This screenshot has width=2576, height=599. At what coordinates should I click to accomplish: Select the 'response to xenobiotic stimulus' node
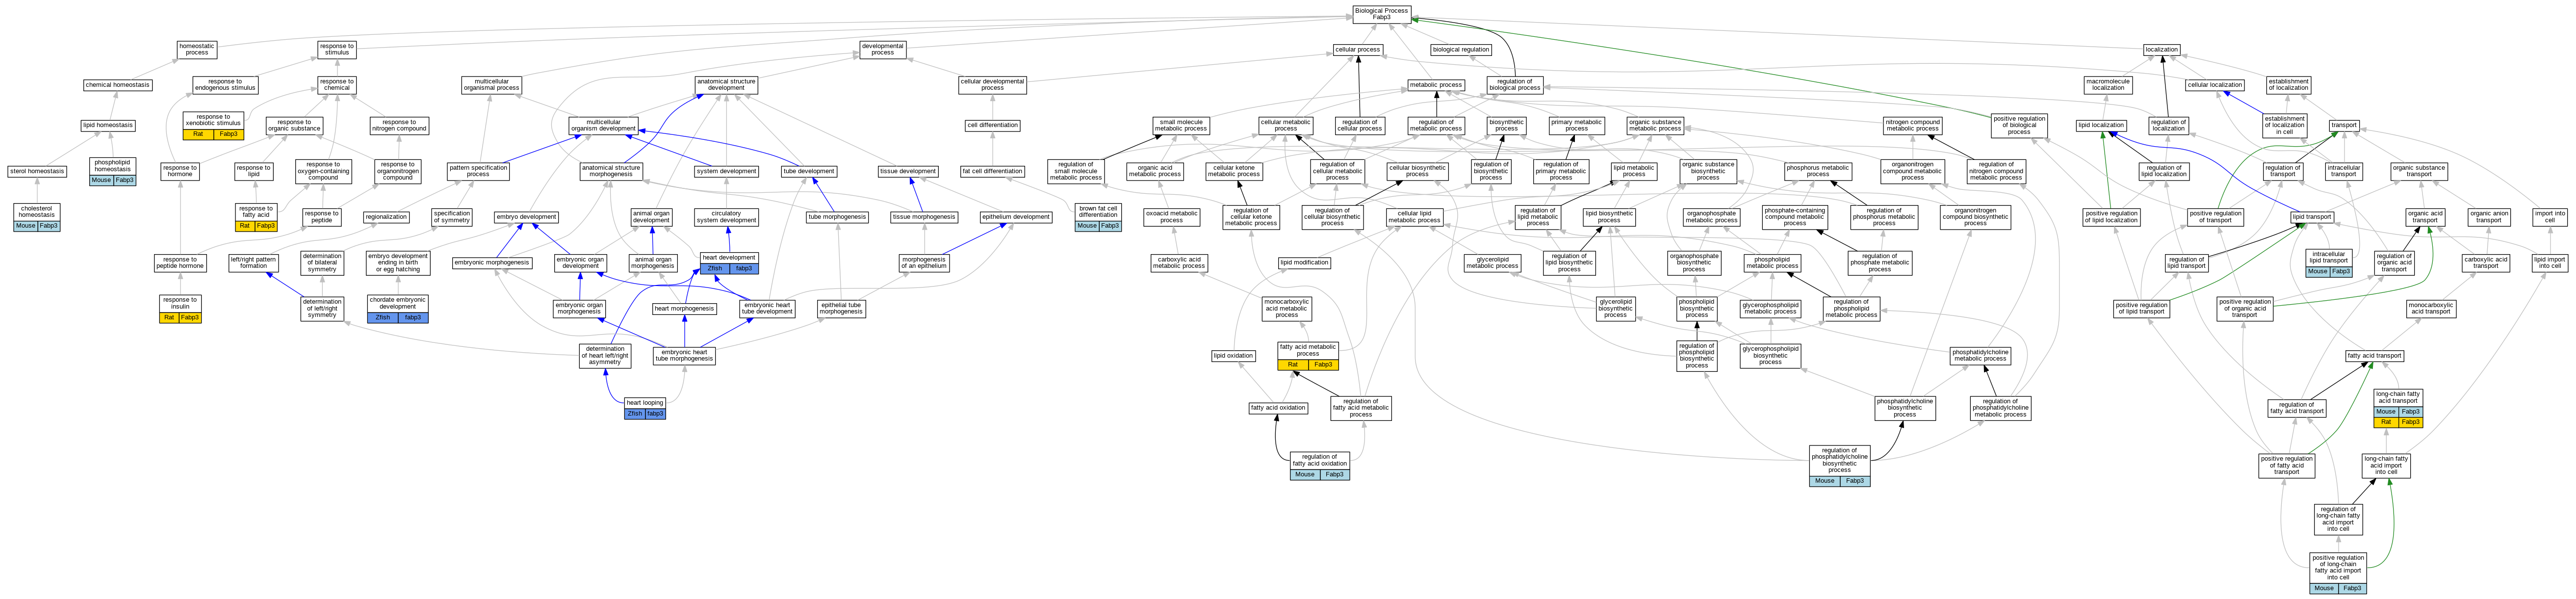213,125
